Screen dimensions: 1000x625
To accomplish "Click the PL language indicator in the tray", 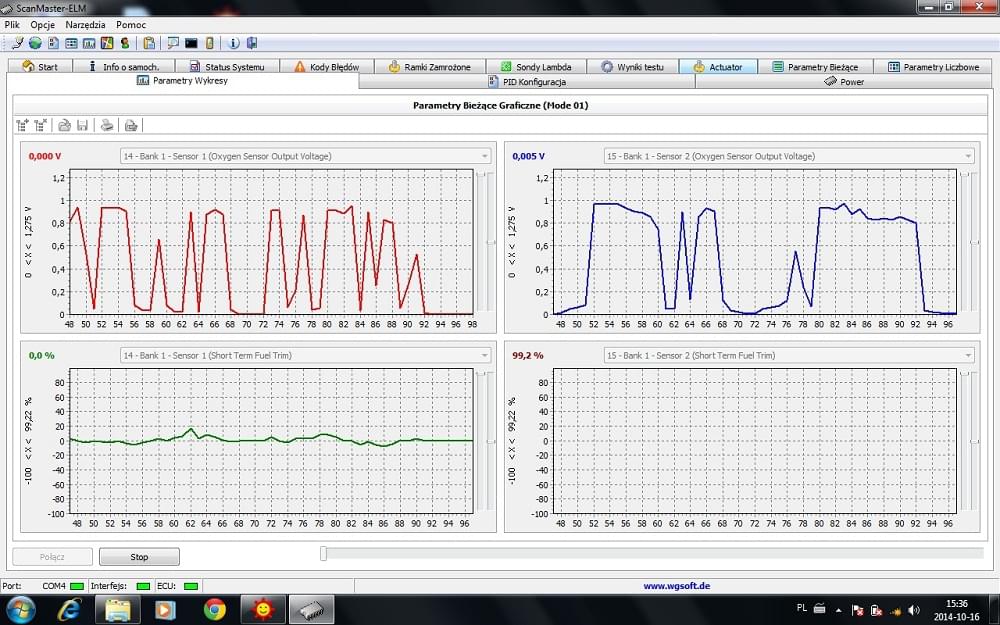I will click(x=802, y=608).
